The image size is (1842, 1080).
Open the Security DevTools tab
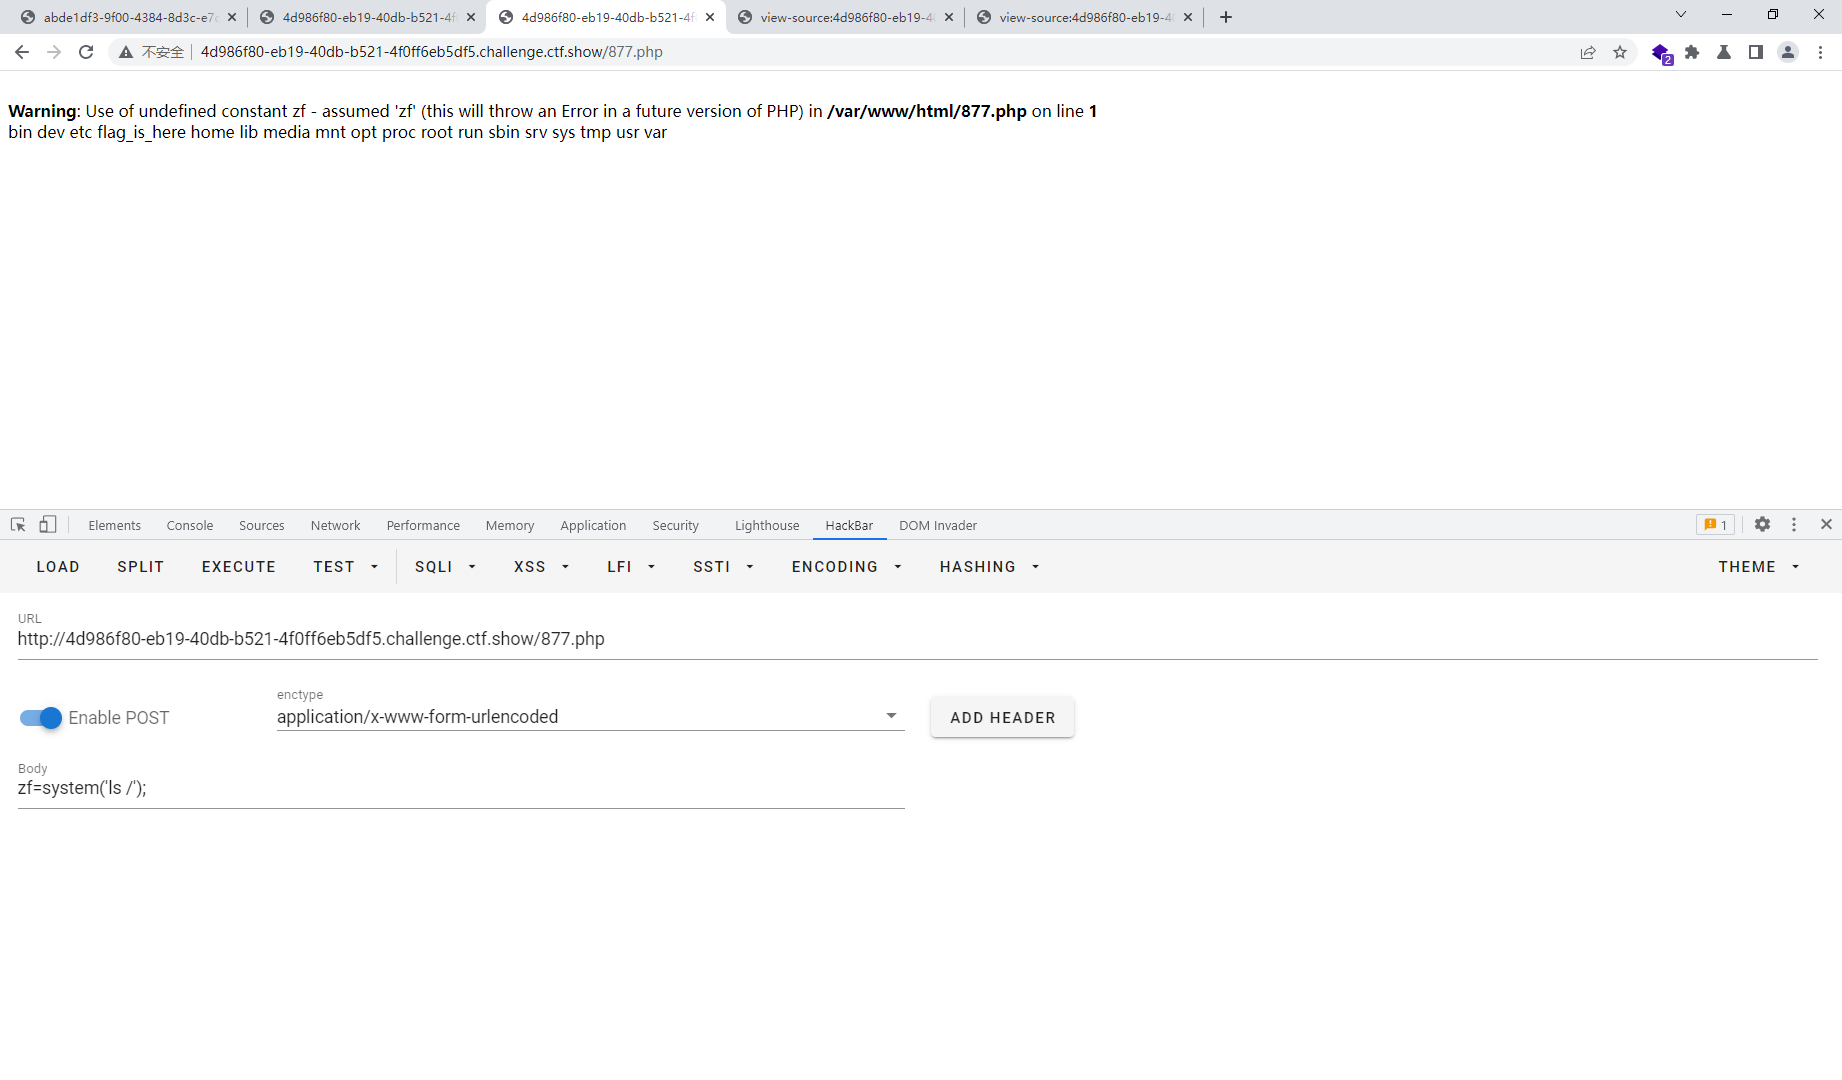[676, 526]
